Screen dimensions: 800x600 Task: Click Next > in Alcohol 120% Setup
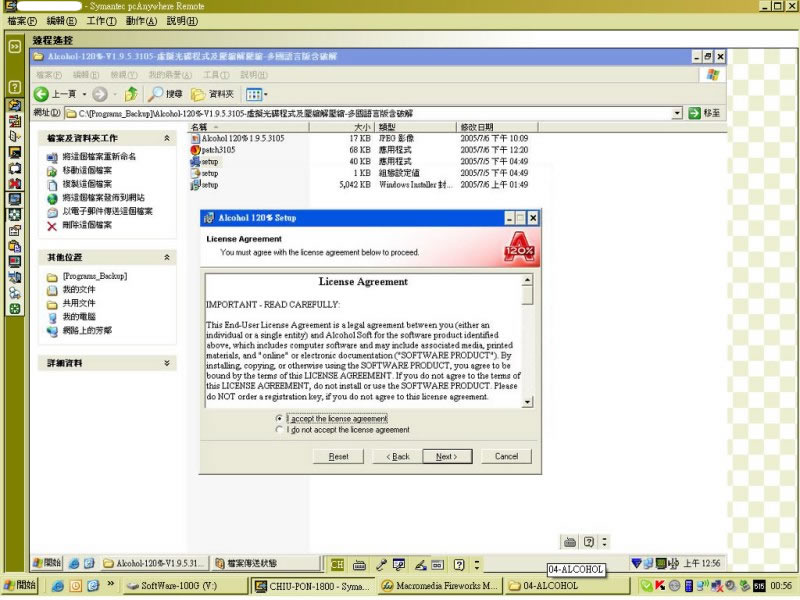coord(447,457)
